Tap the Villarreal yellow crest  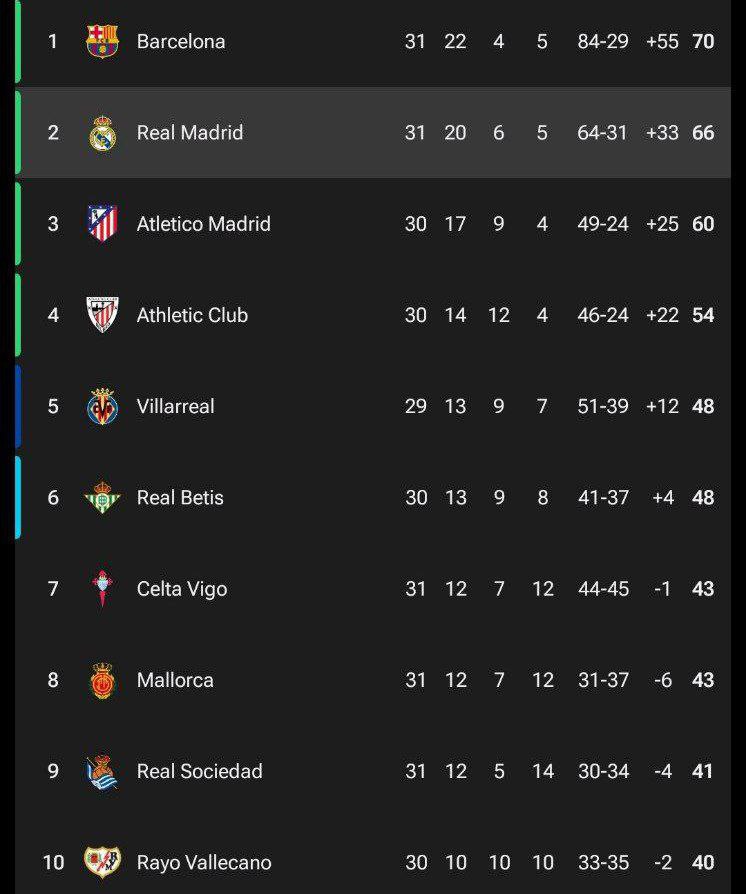[103, 406]
